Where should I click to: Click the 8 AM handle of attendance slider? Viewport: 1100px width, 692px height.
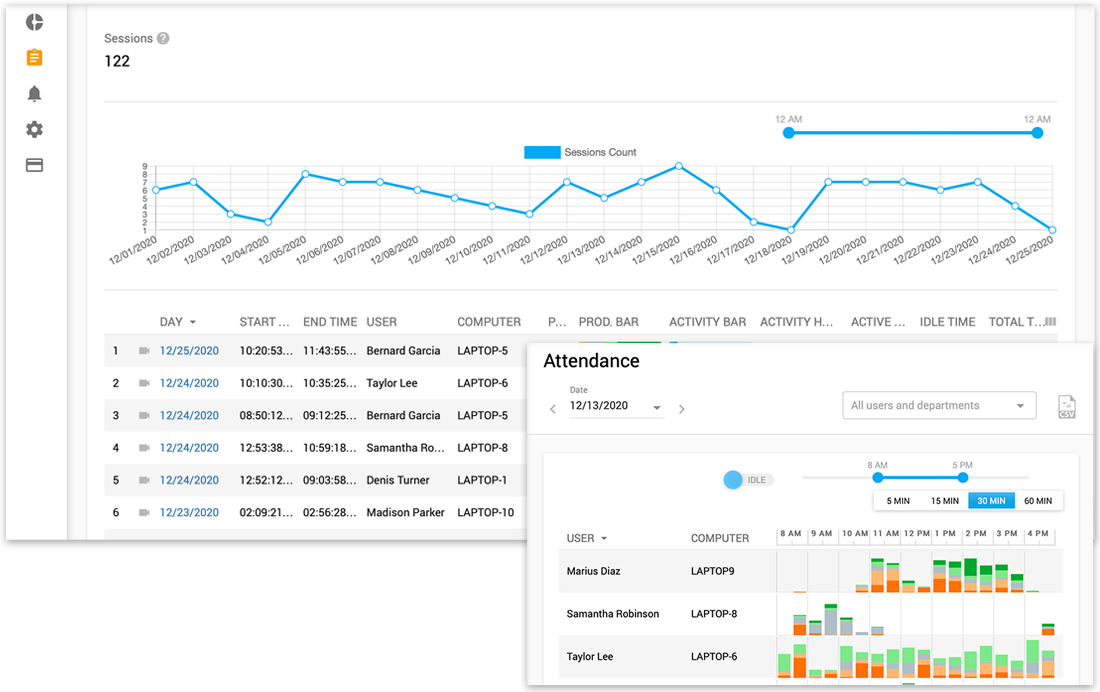878,477
